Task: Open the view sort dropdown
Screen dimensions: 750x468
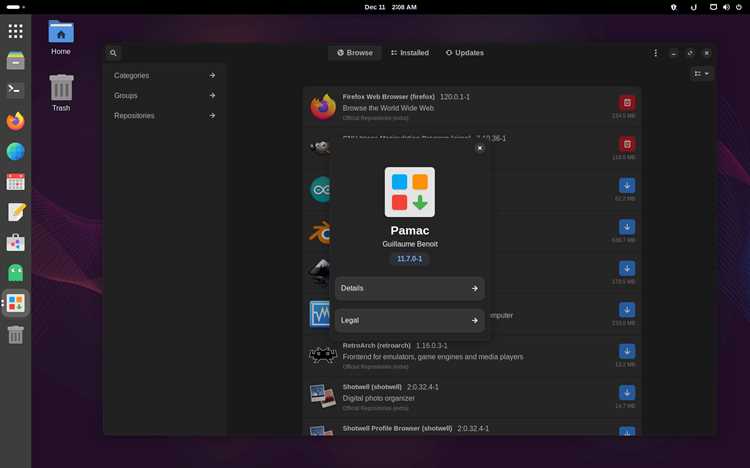Action: (x=702, y=74)
